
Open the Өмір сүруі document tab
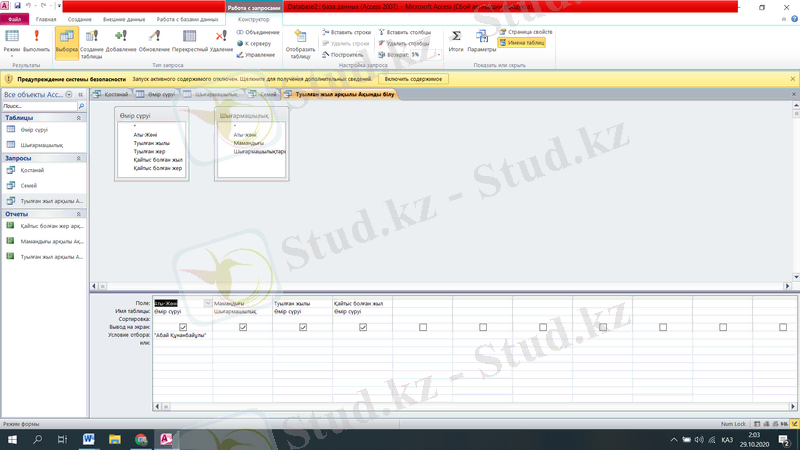pos(156,94)
